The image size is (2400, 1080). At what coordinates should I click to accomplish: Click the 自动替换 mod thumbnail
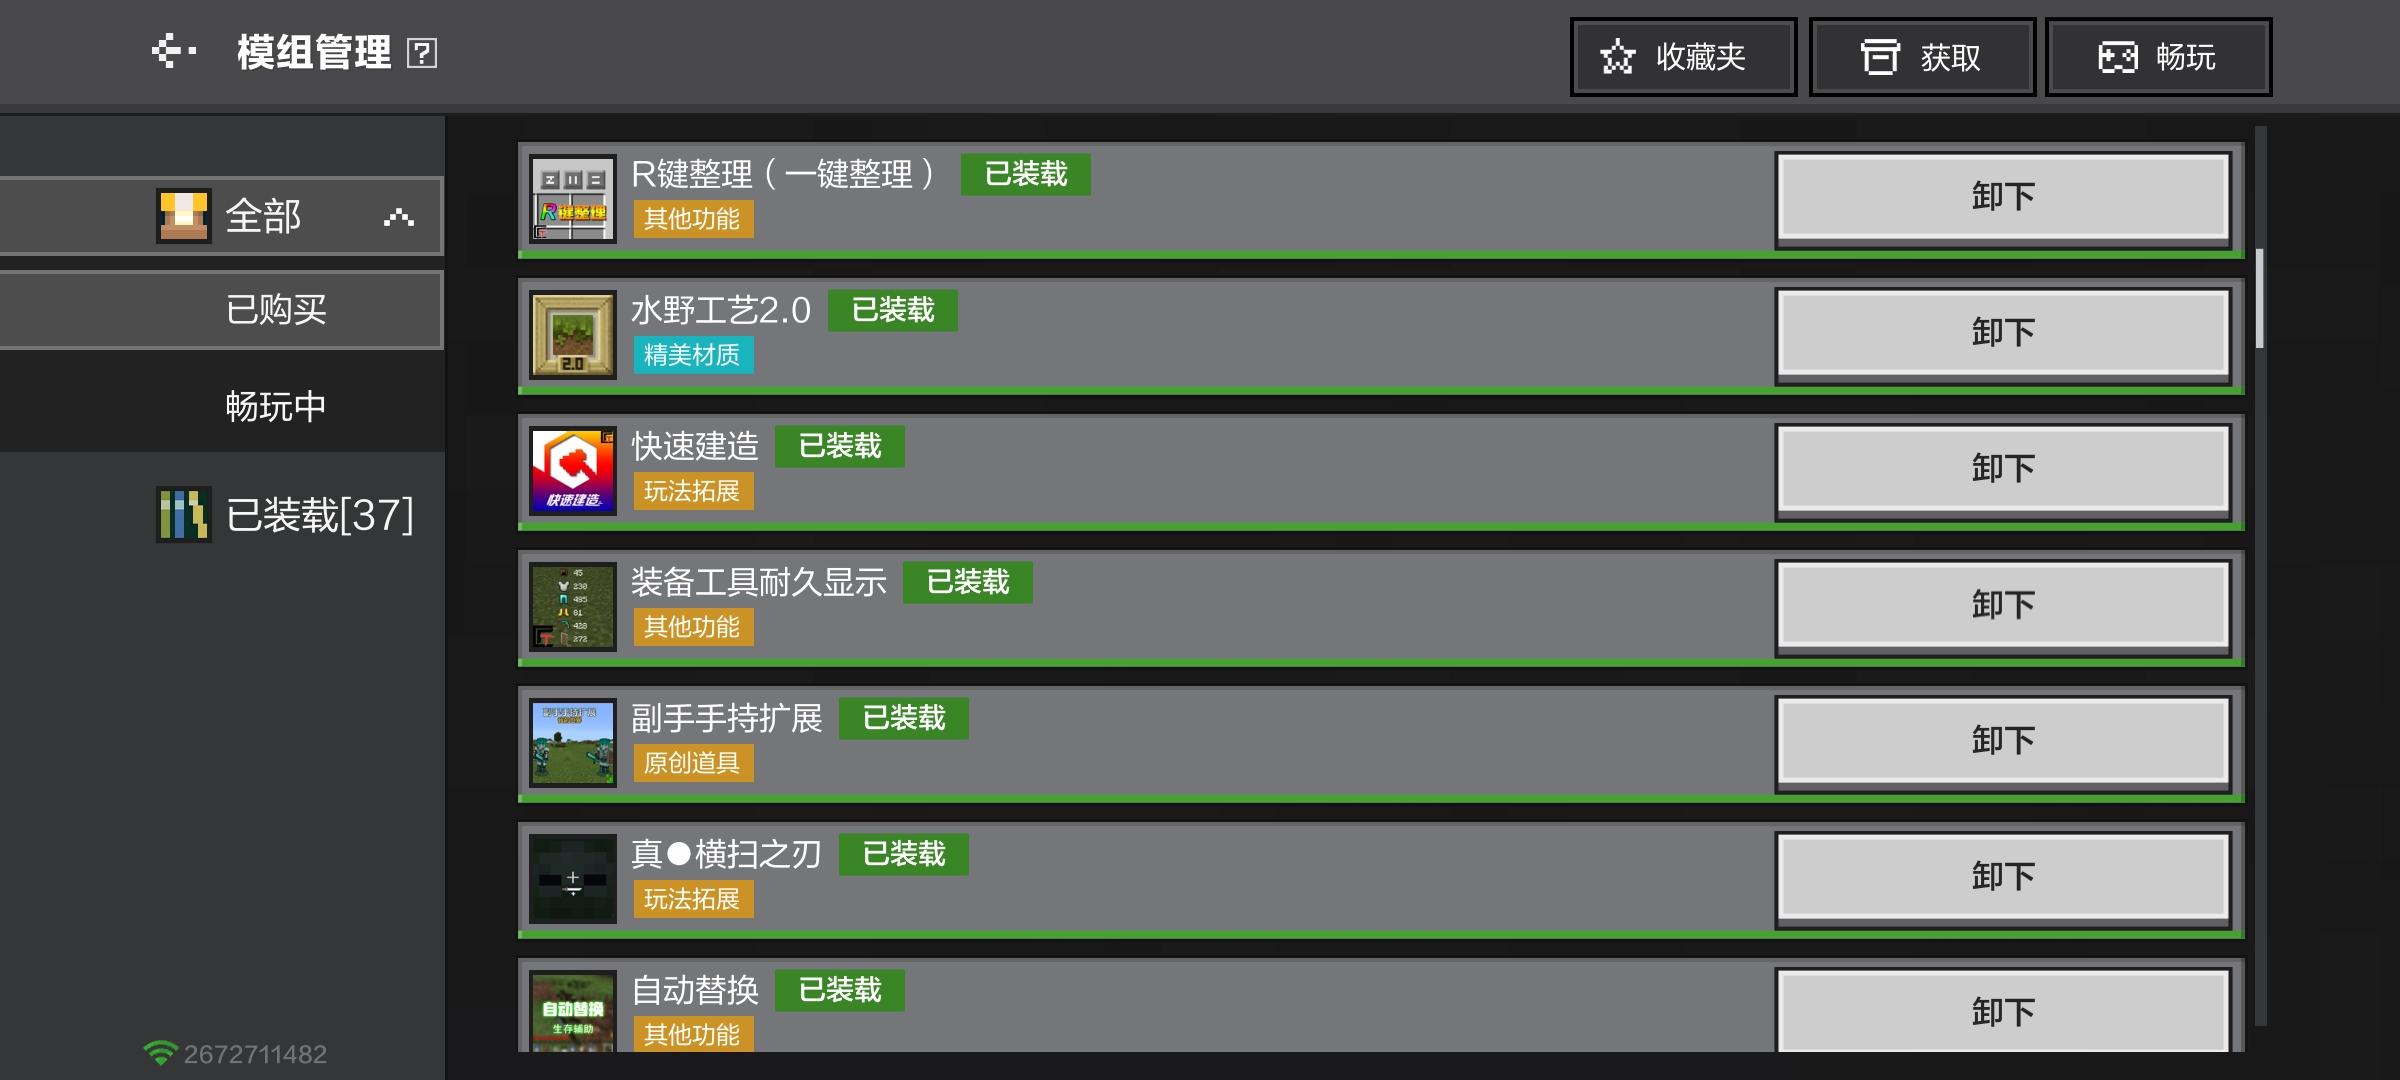(573, 1010)
